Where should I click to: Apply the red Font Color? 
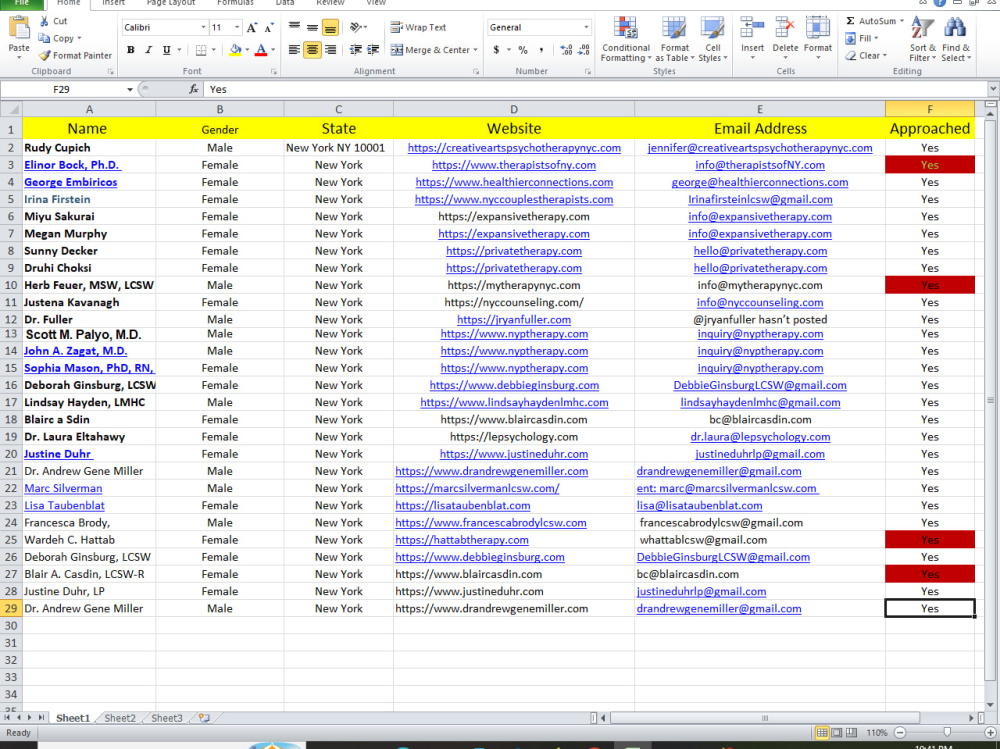[261, 50]
